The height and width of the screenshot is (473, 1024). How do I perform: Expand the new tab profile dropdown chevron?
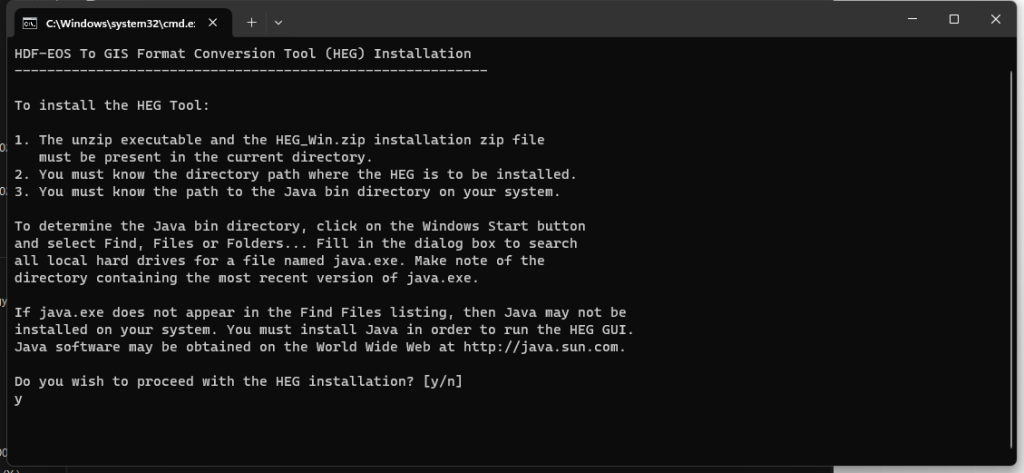[278, 23]
